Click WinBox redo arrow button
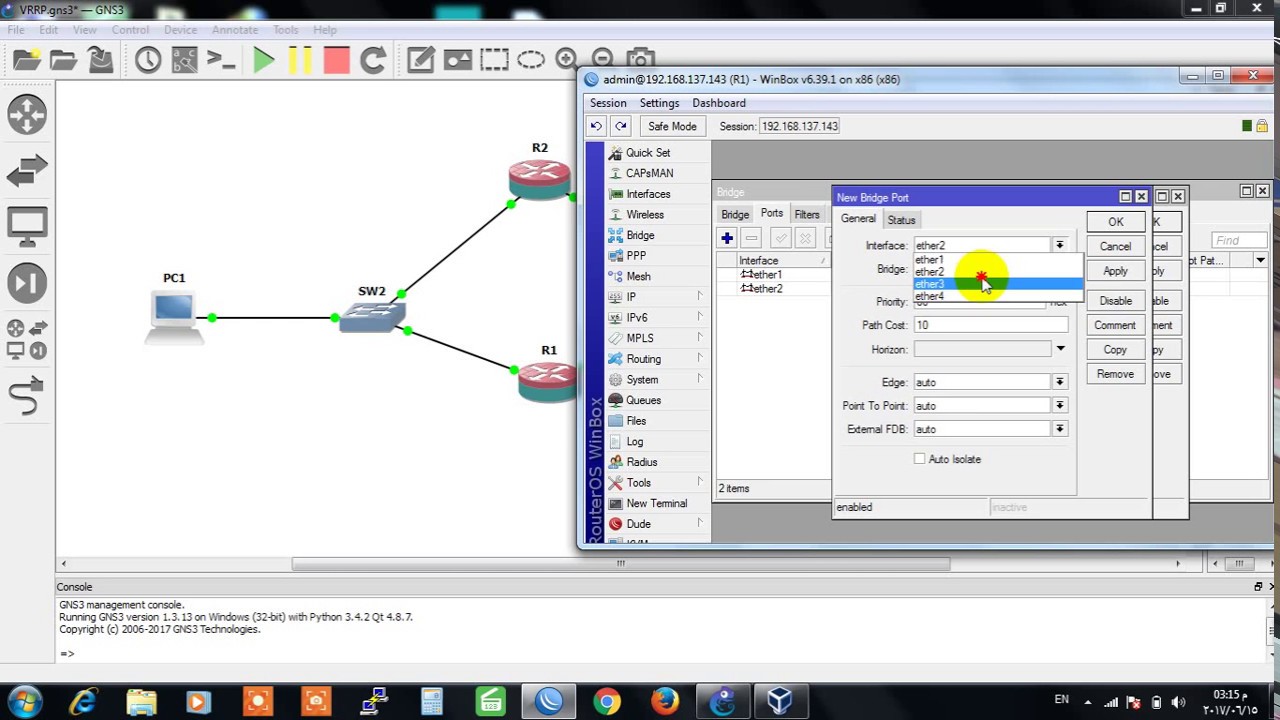The width and height of the screenshot is (1280, 720). 621,126
